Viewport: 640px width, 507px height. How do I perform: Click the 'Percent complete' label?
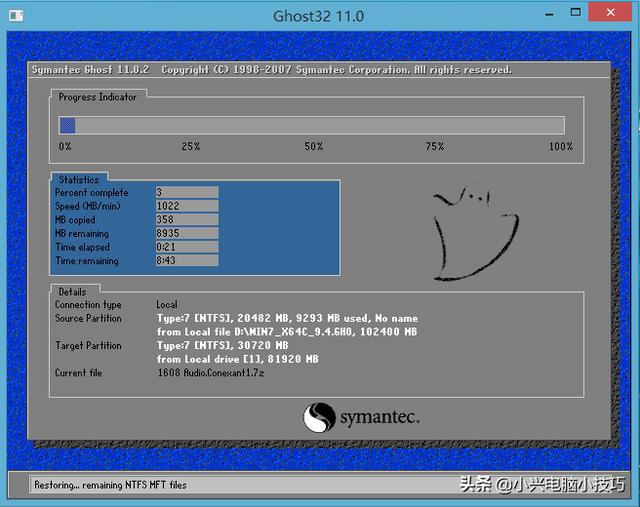pyautogui.click(x=91, y=193)
